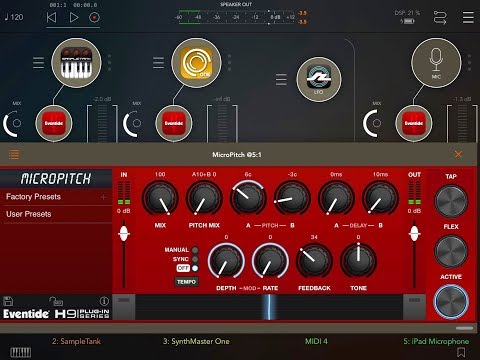Click the MOD RATE knob
480x360 pixels.
(270, 261)
